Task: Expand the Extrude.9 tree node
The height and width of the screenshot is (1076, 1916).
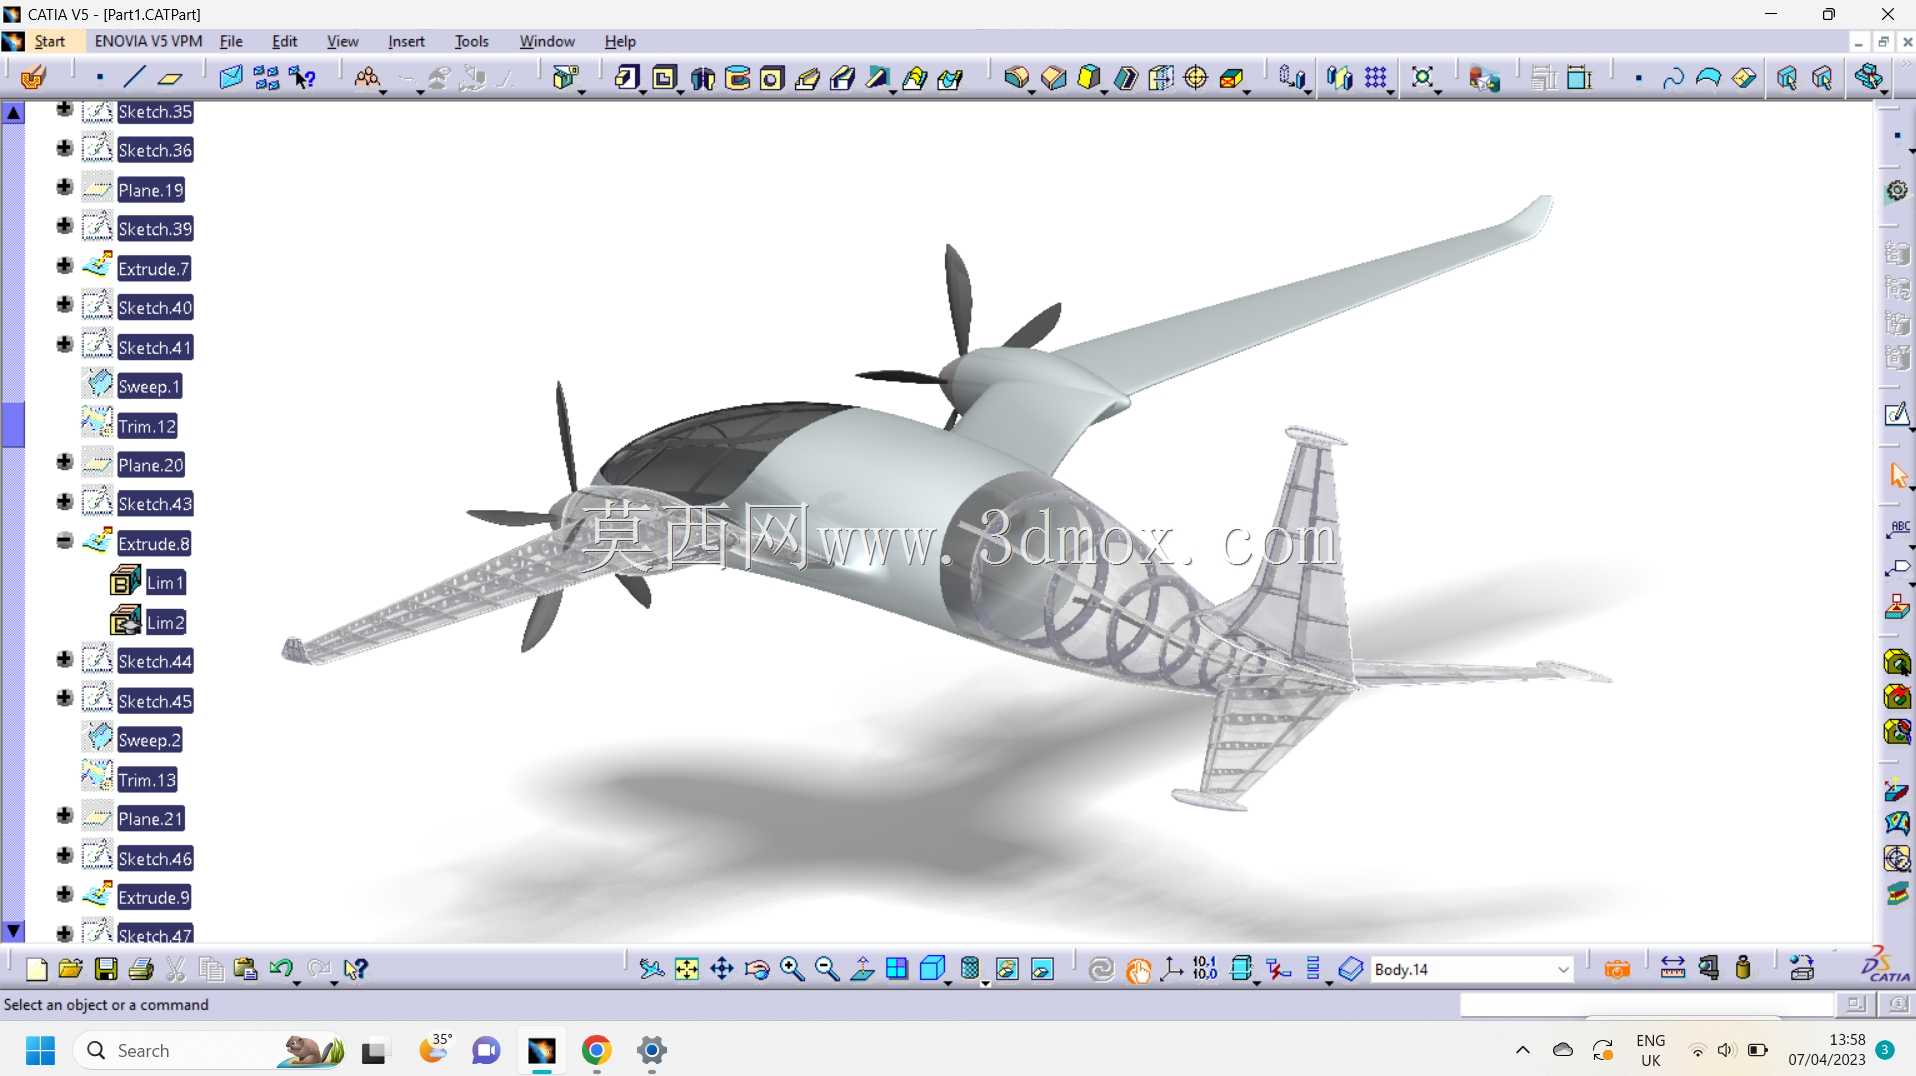Action: tap(65, 895)
